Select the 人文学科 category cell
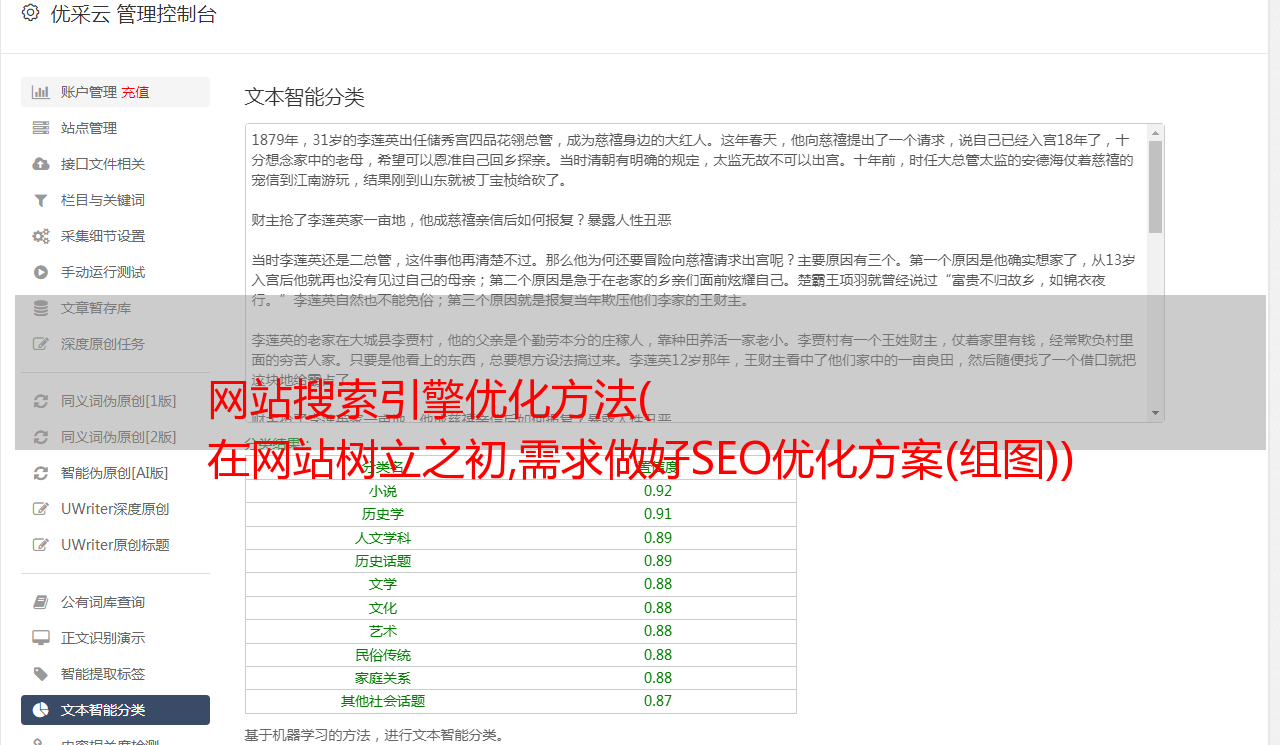This screenshot has height=745, width=1280. [x=383, y=538]
